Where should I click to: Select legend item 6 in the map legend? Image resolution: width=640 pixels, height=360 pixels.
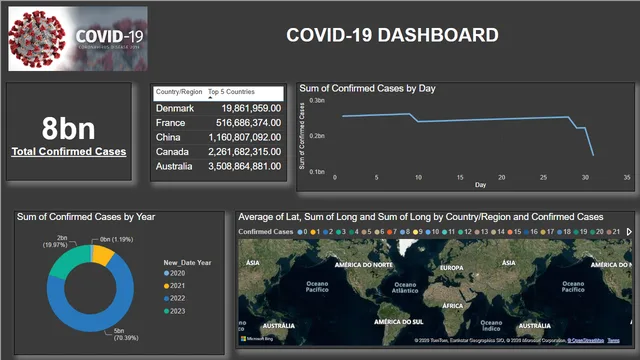click(380, 232)
